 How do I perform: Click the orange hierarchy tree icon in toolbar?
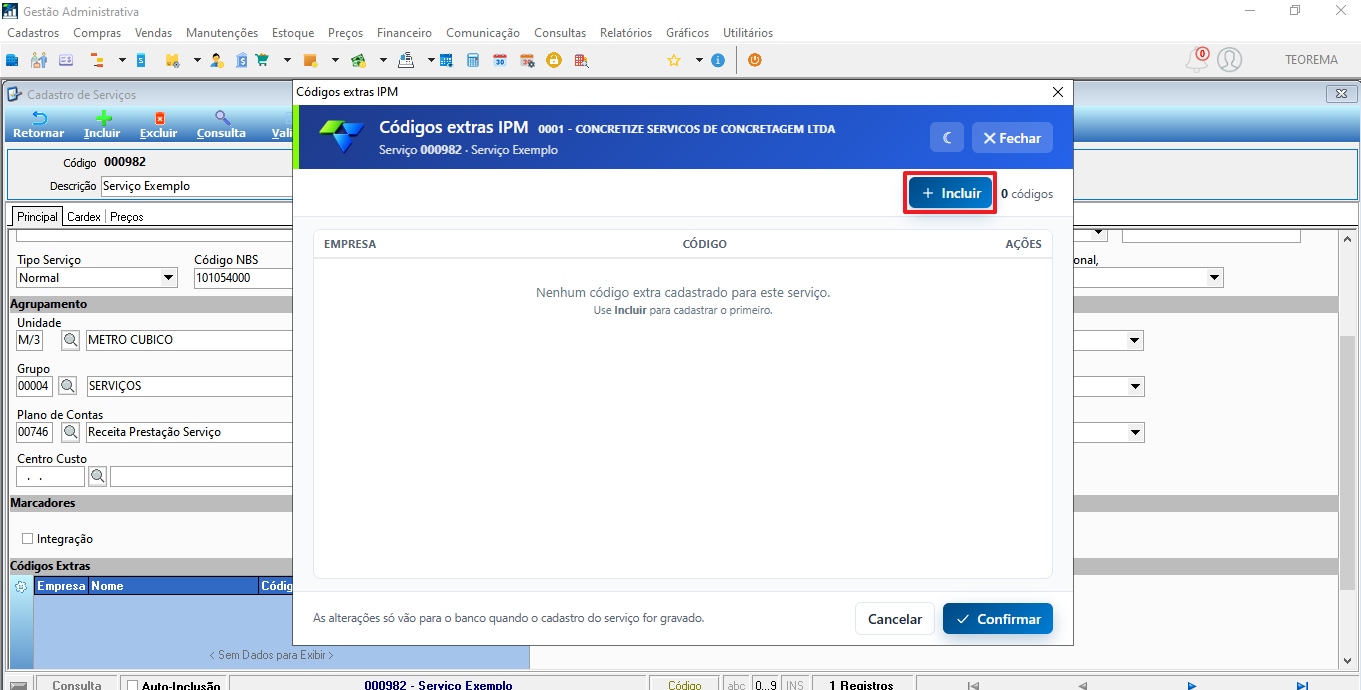pos(97,60)
